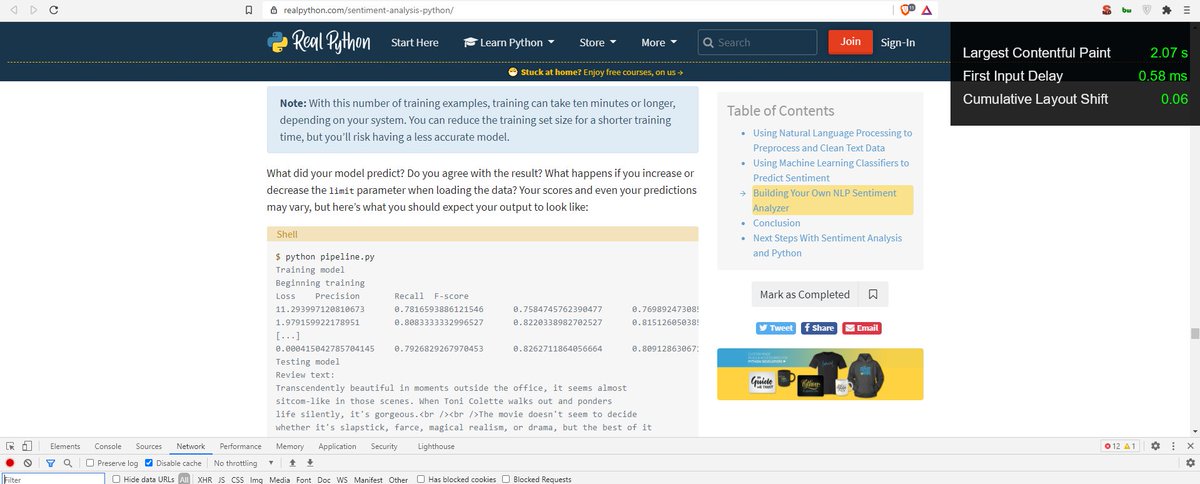This screenshot has height=484, width=1200.
Task: Open the grey shield extension icon
Action: pyautogui.click(x=1146, y=9)
